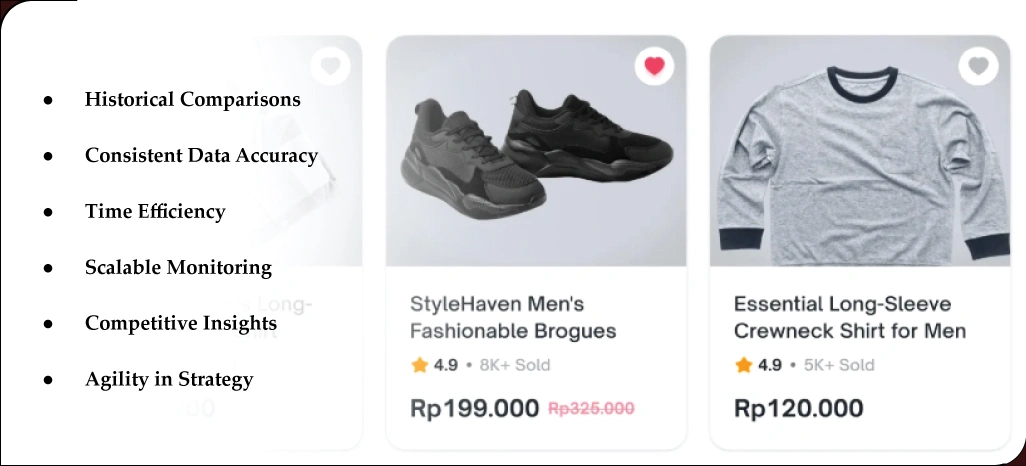Viewport: 1026px width, 466px height.
Task: Select the Historical Comparisons bullet
Action: [x=192, y=99]
